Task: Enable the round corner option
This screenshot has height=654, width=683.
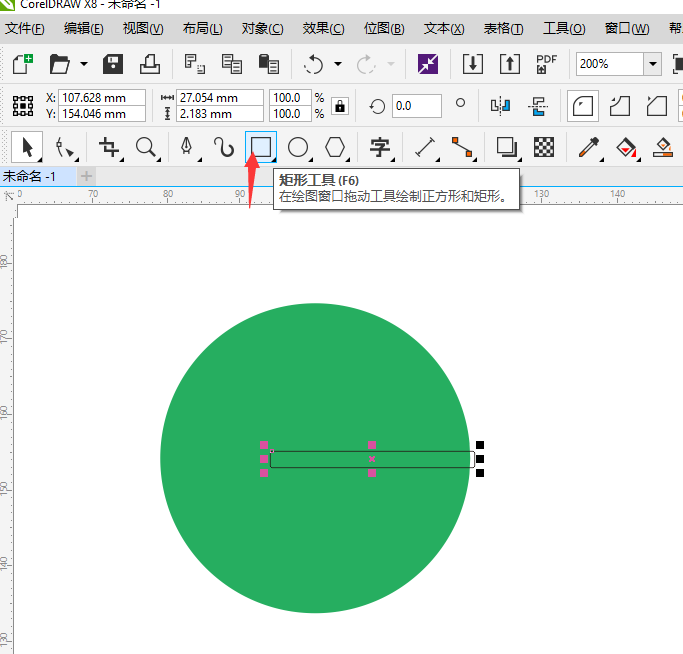Action: [583, 105]
